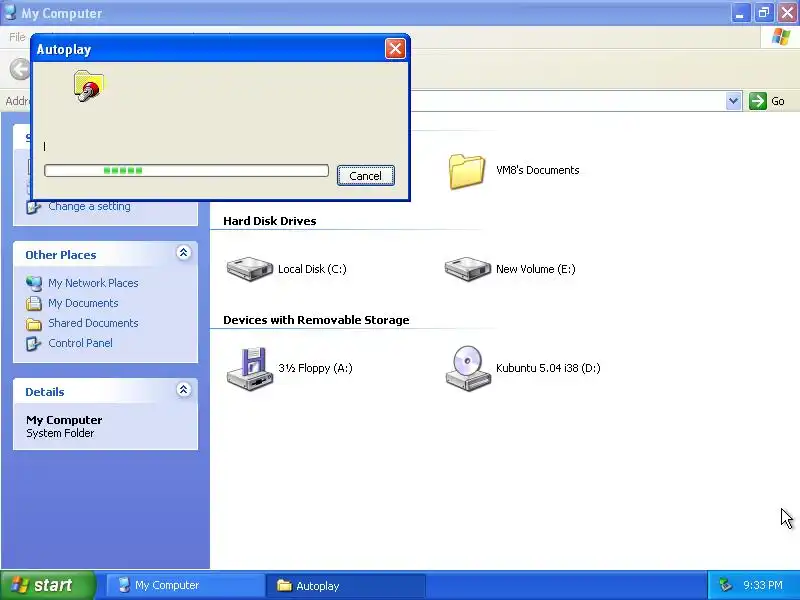Viewport: 800px width, 600px height.
Task: Click the Local Disk (C:) label
Action: pyautogui.click(x=312, y=269)
